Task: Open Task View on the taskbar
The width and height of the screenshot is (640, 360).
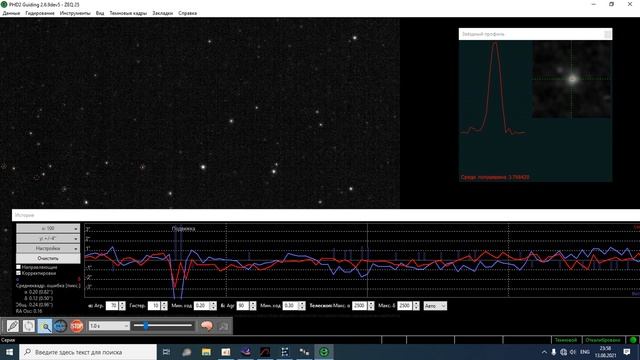Action: coord(166,352)
